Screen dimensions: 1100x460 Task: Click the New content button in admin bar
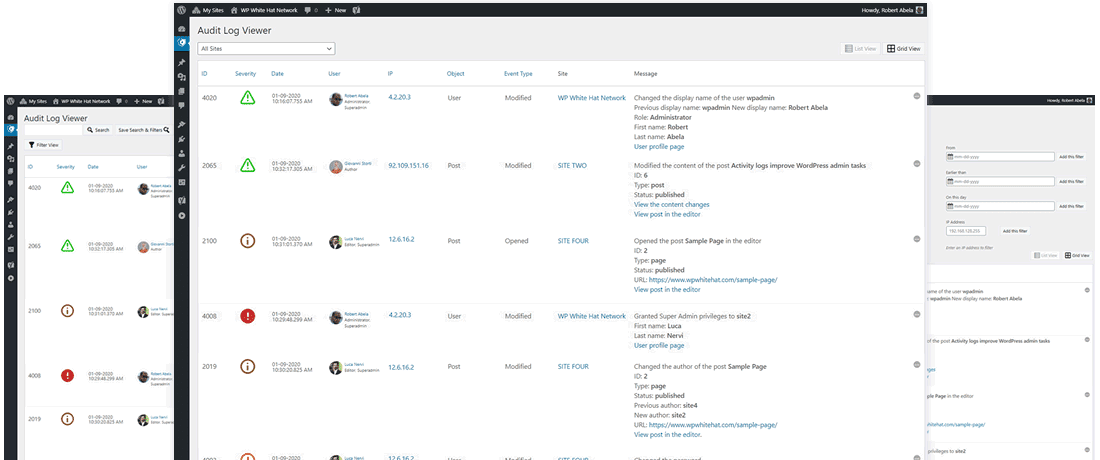336,10
